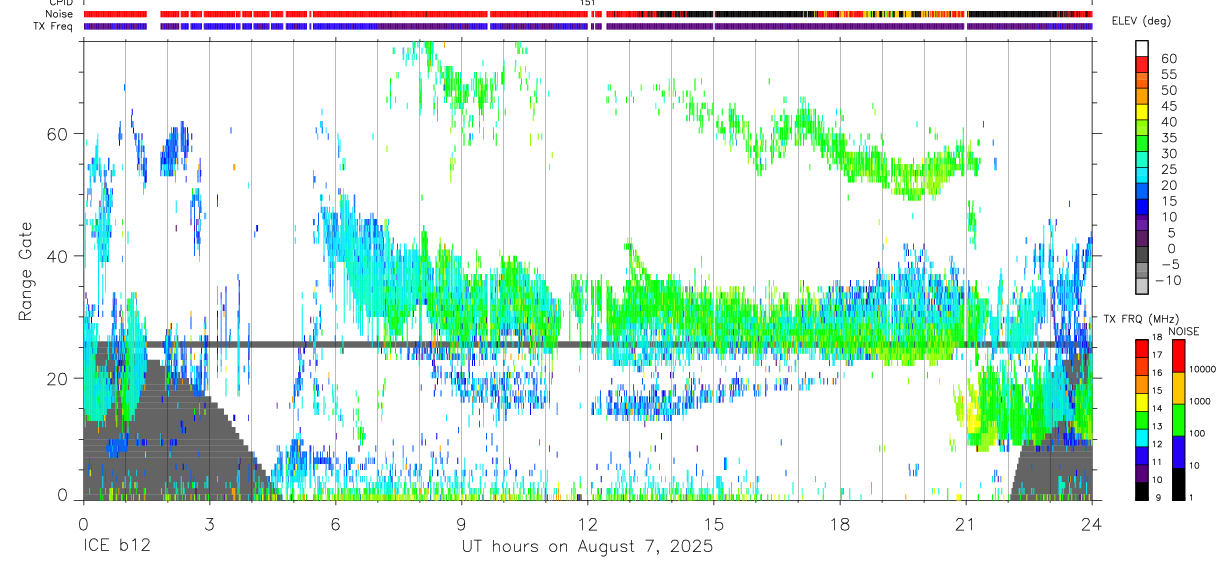This screenshot has height=567, width=1228.
Task: Click the ELEV legend value 60
Action: point(1167,57)
